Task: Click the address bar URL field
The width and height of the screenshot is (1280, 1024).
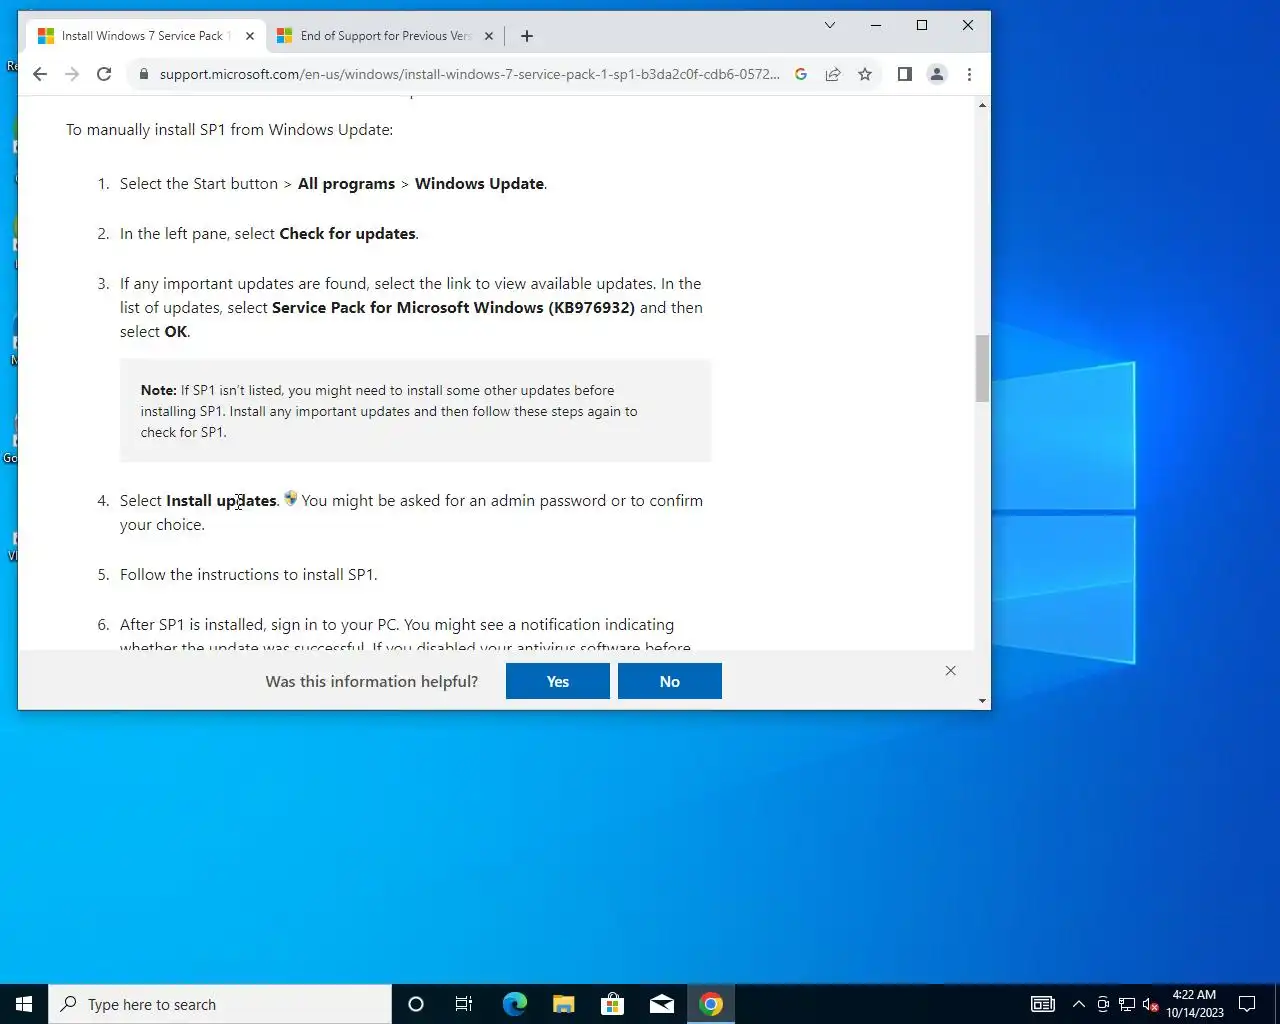Action: (470, 74)
